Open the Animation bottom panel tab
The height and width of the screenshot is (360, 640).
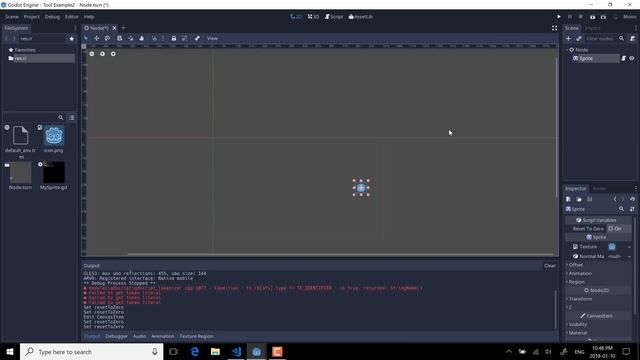[x=162, y=336]
